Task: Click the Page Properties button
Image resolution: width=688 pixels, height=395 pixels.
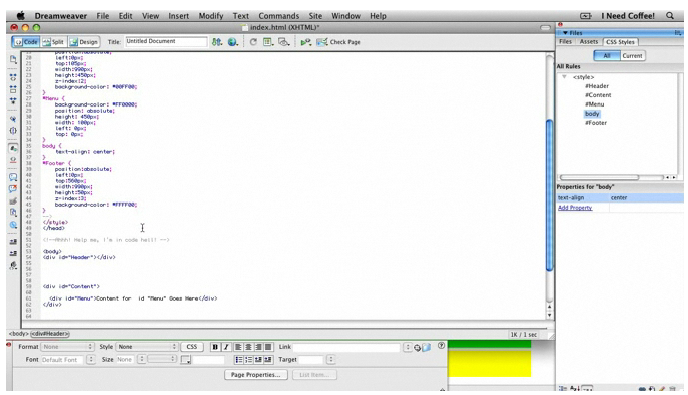Action: 256,375
